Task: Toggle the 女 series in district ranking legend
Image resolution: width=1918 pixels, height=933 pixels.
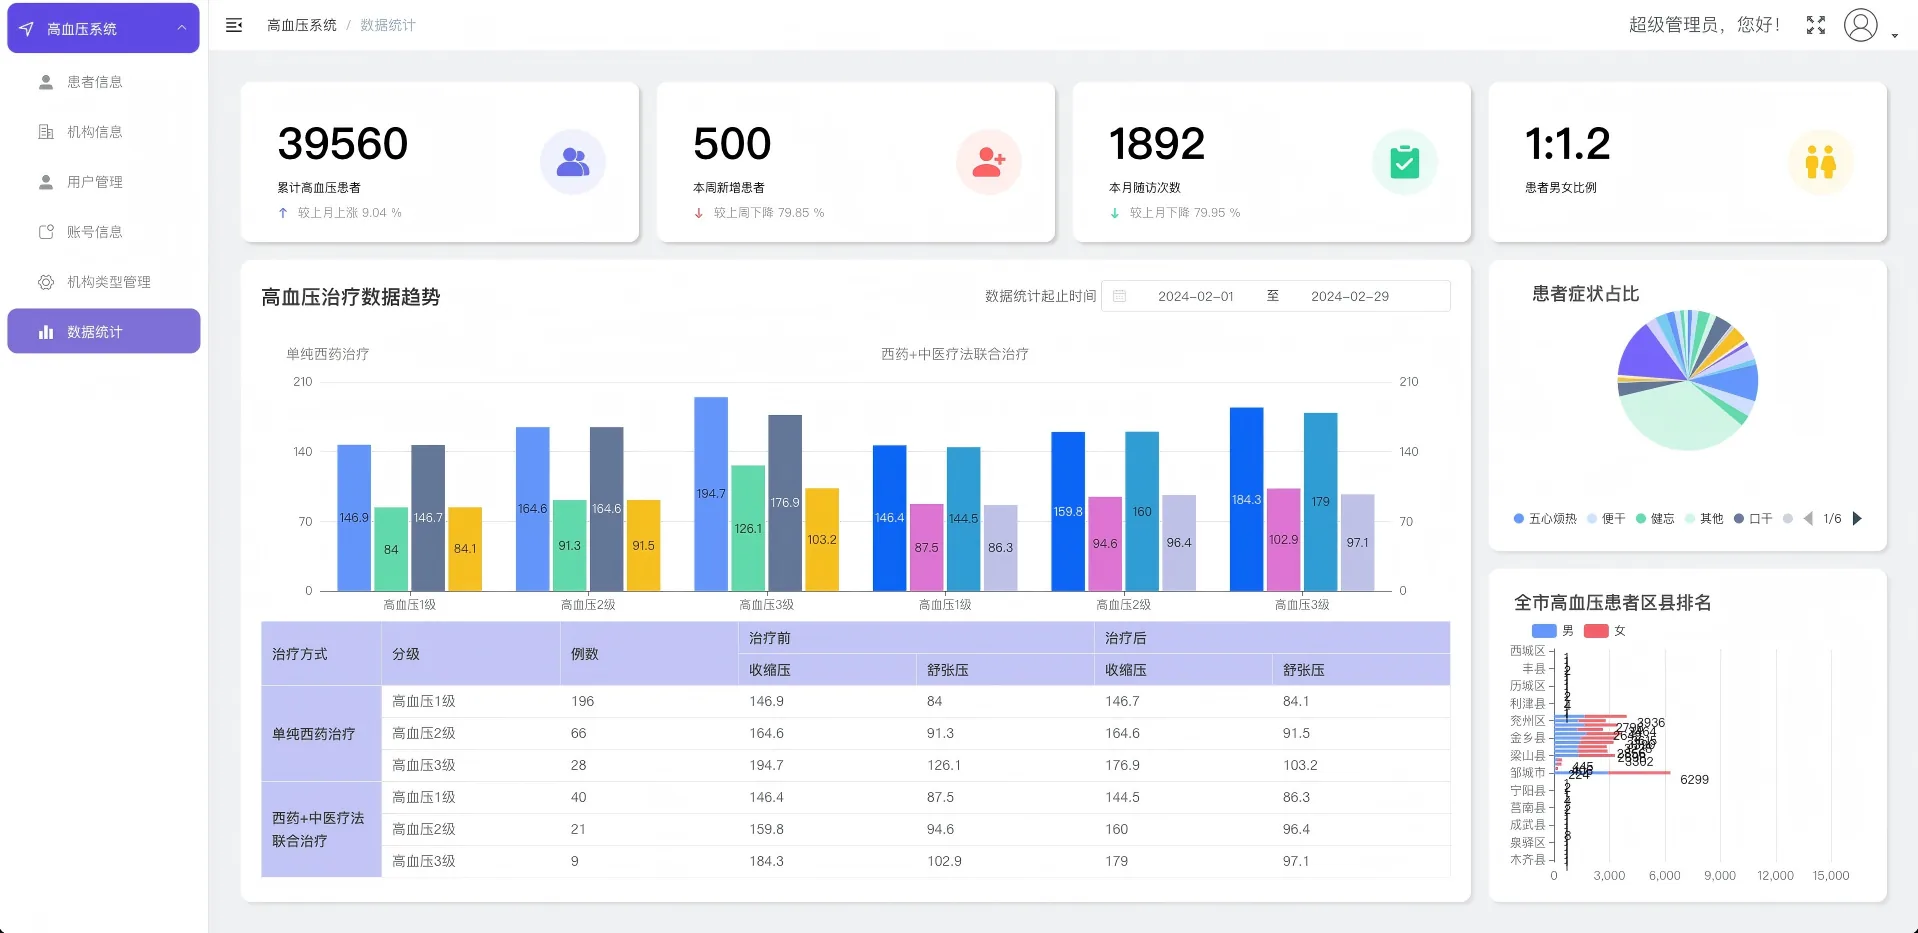Action: tap(1606, 631)
